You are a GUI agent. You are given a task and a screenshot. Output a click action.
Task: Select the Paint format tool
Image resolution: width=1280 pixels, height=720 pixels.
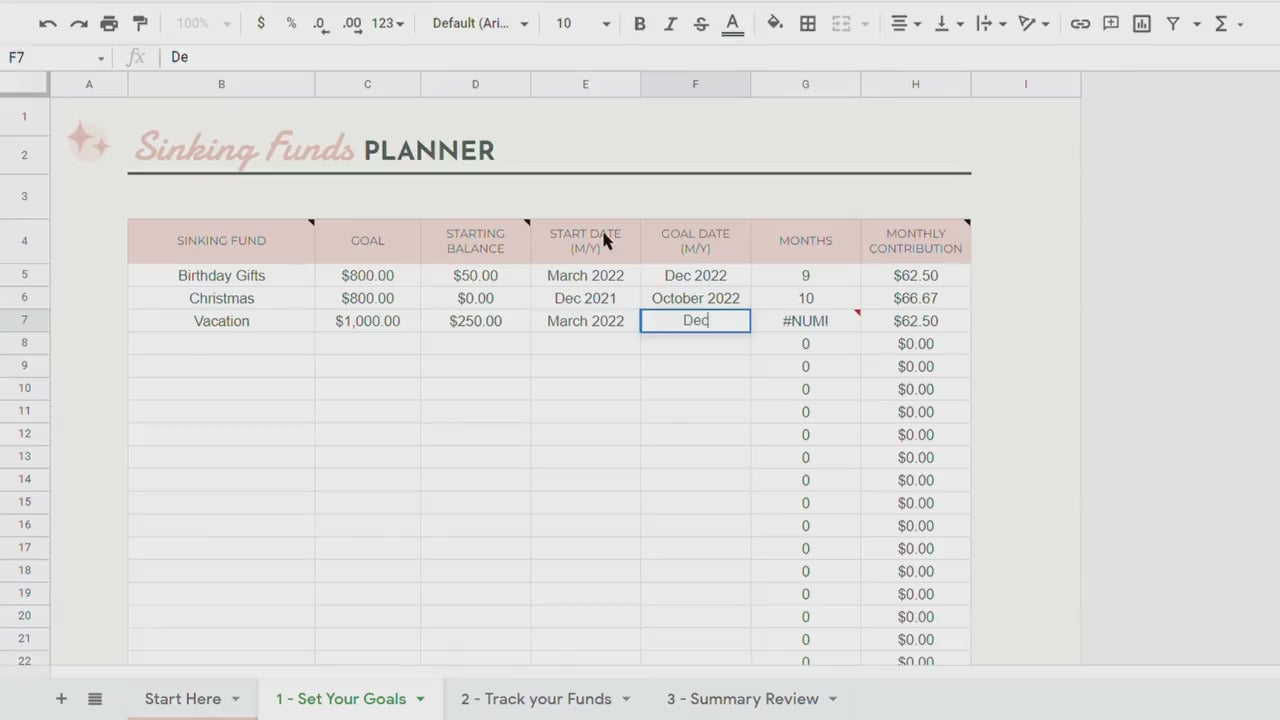140,23
